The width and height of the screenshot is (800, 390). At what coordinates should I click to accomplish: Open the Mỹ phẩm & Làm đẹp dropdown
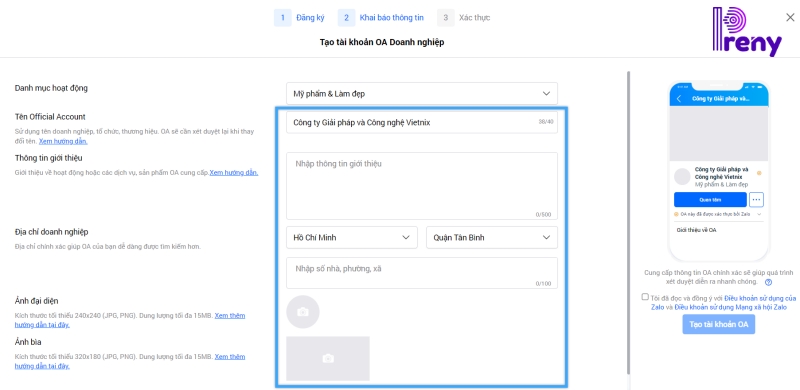click(x=421, y=94)
